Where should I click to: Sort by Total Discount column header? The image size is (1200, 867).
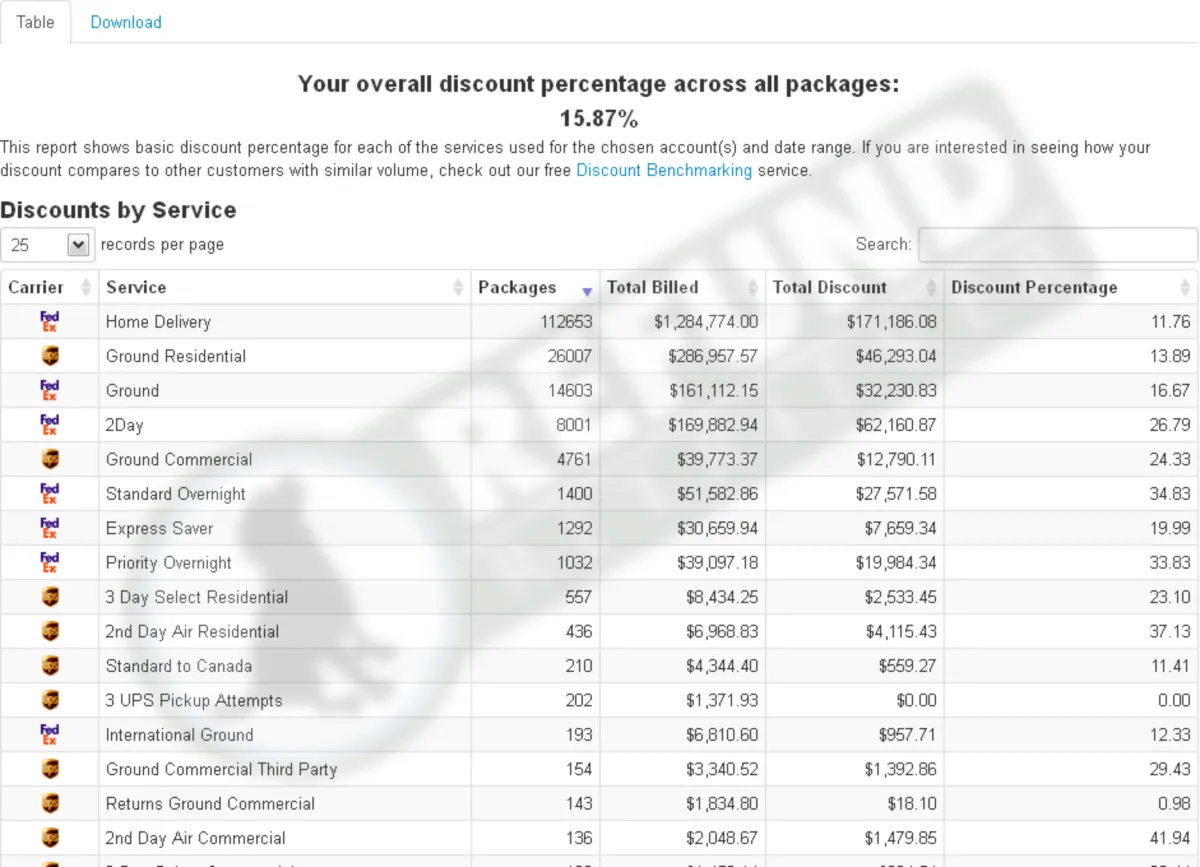coord(853,288)
